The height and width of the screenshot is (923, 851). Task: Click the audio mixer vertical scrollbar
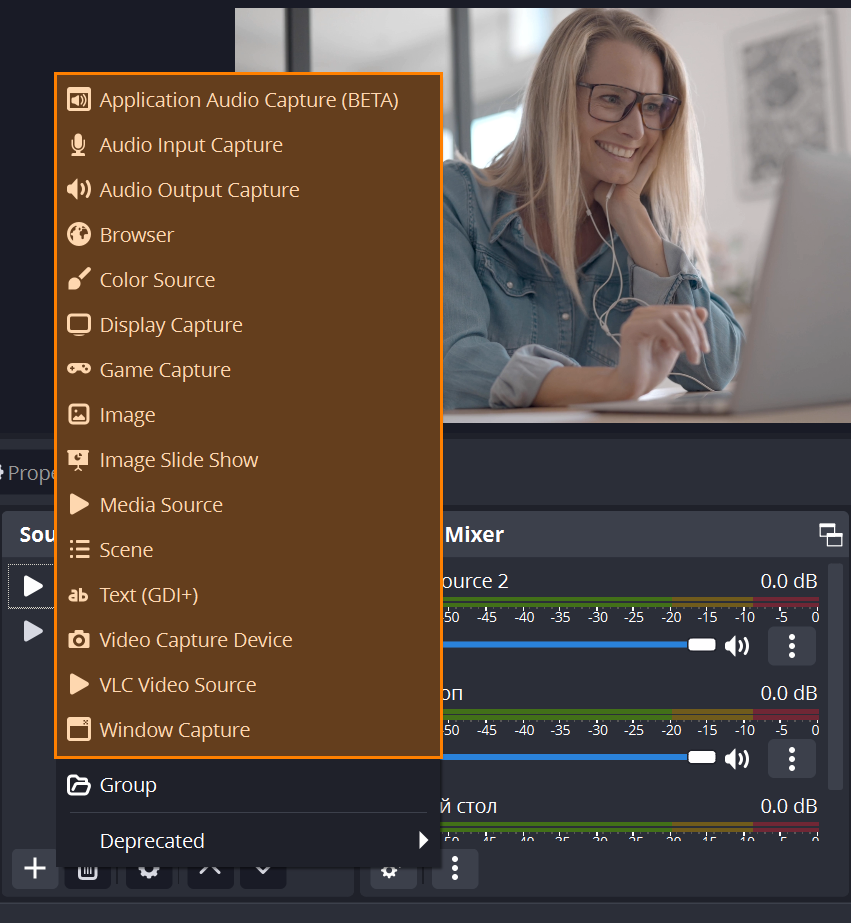tap(834, 680)
